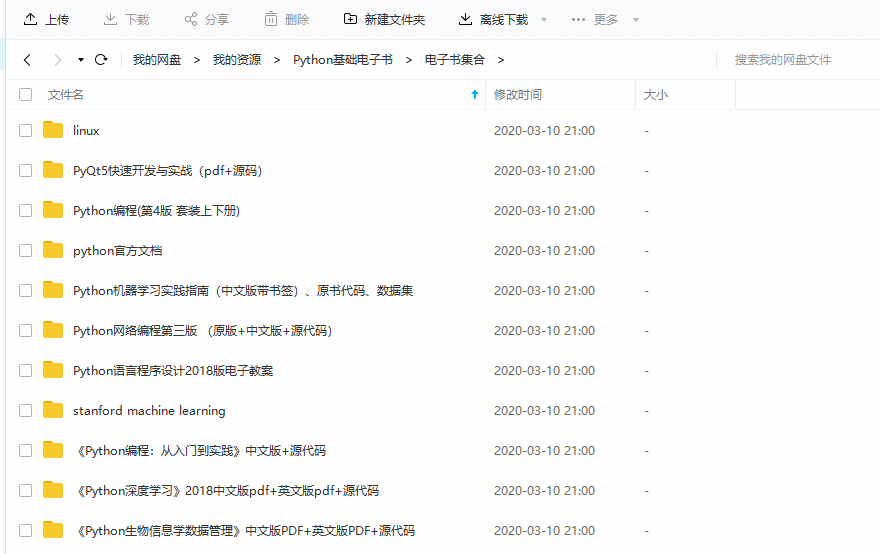Viewport: 880px width, 554px height.
Task: Click the Offline Download (离线下载) icon
Action: pos(465,20)
